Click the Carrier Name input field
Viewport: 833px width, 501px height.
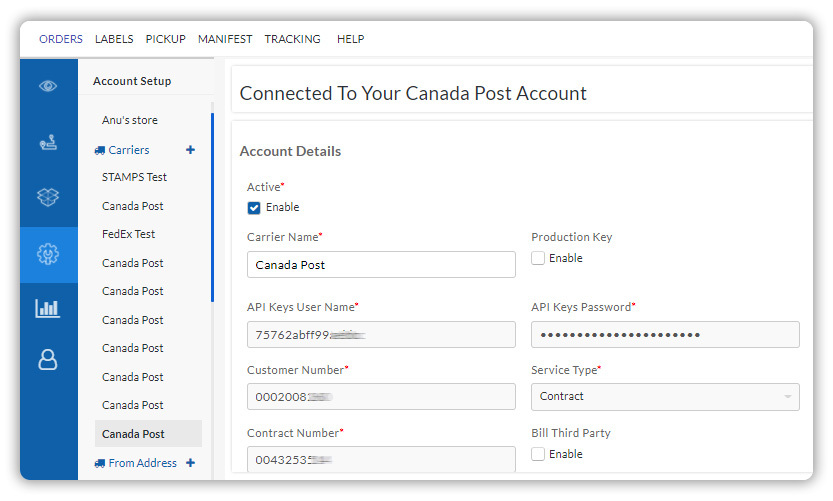coord(381,265)
